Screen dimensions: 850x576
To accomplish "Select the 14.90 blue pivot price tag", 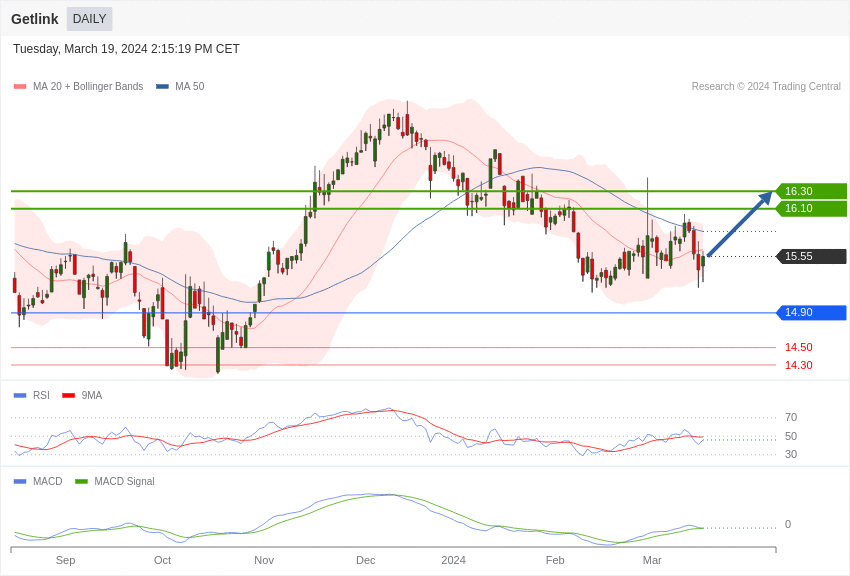I will point(811,313).
